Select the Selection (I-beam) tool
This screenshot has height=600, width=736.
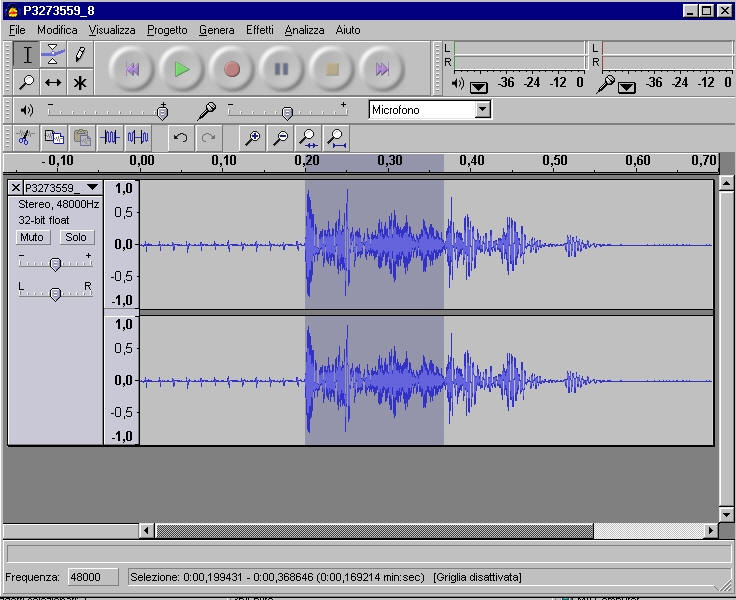click(x=26, y=55)
